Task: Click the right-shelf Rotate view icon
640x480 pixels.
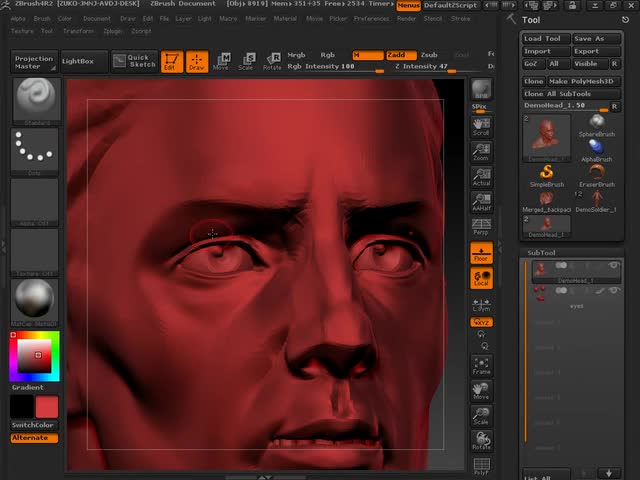Action: click(482, 441)
